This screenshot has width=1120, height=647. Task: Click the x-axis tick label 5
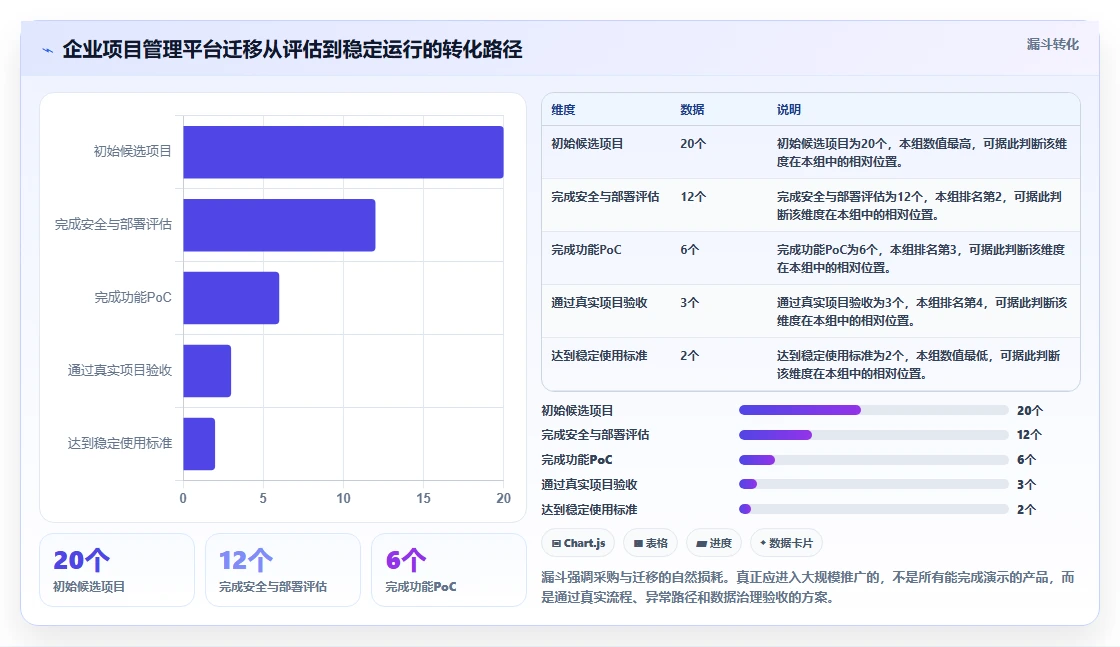coord(264,498)
